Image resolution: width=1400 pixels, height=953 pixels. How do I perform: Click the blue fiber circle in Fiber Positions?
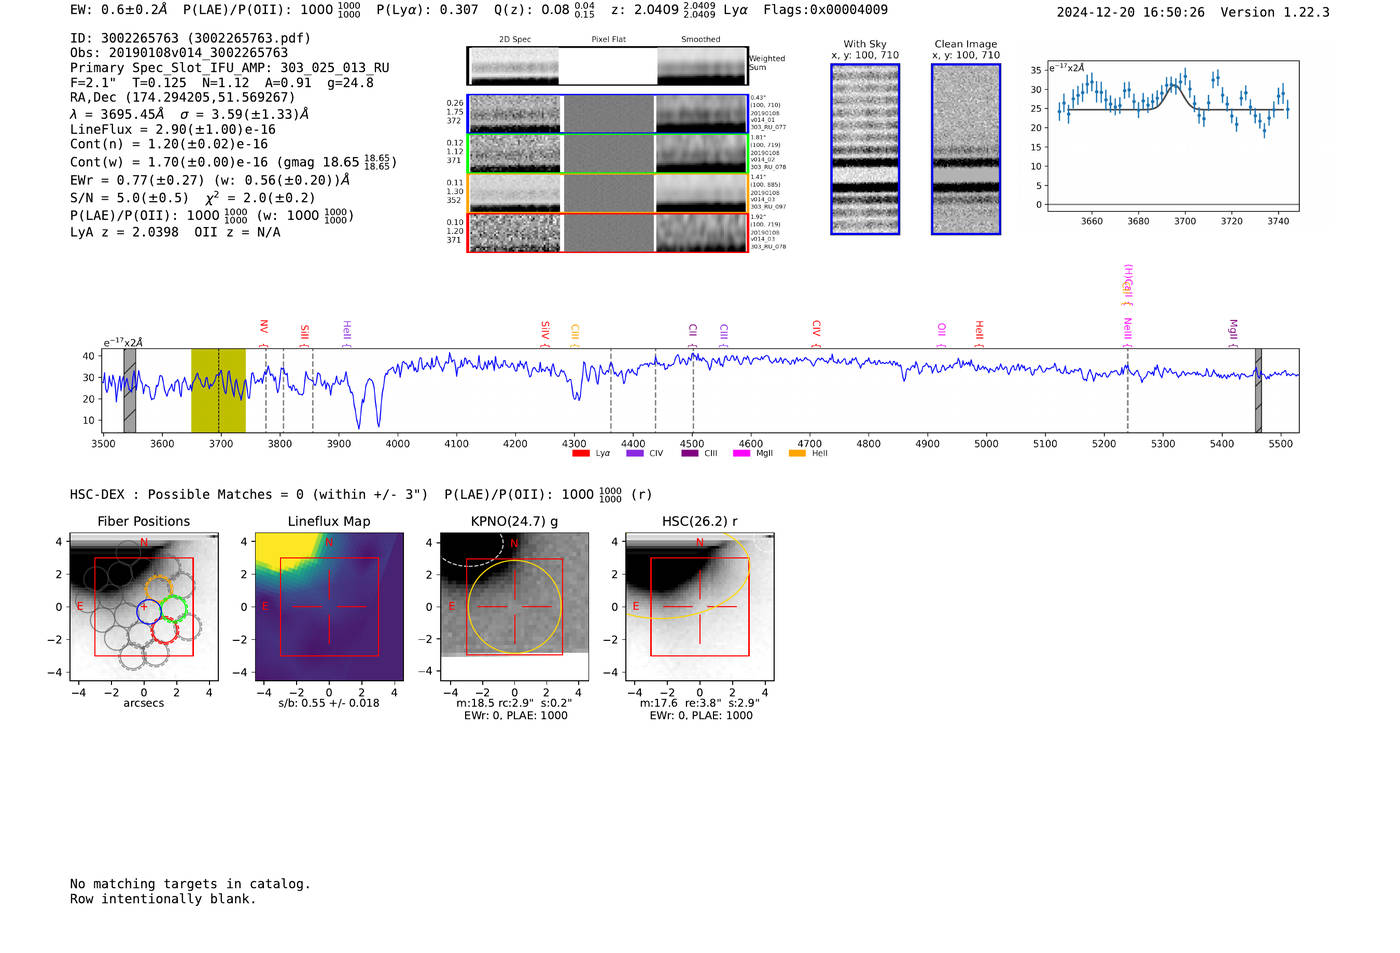point(149,611)
